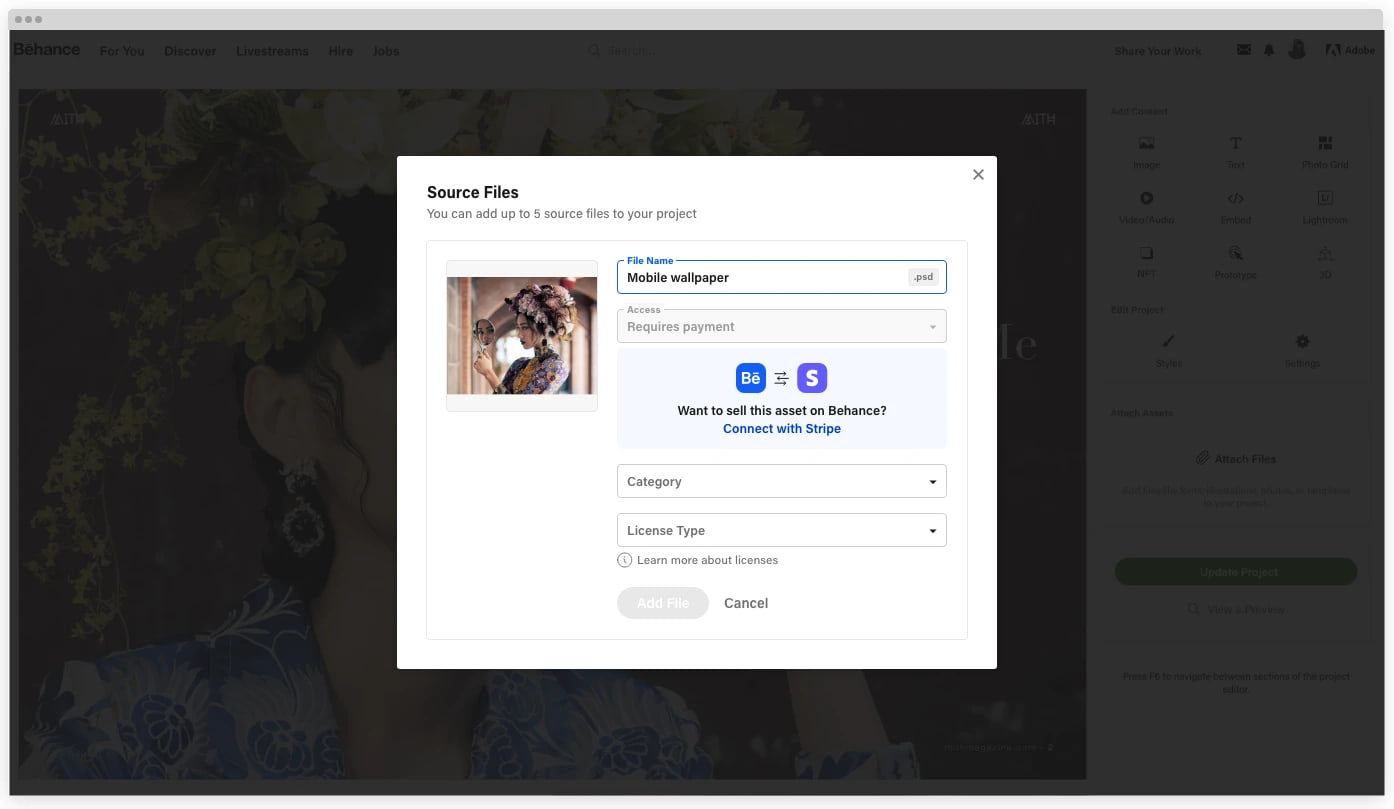Click the Stripe S icon
This screenshot has height=809, width=1394.
(812, 378)
